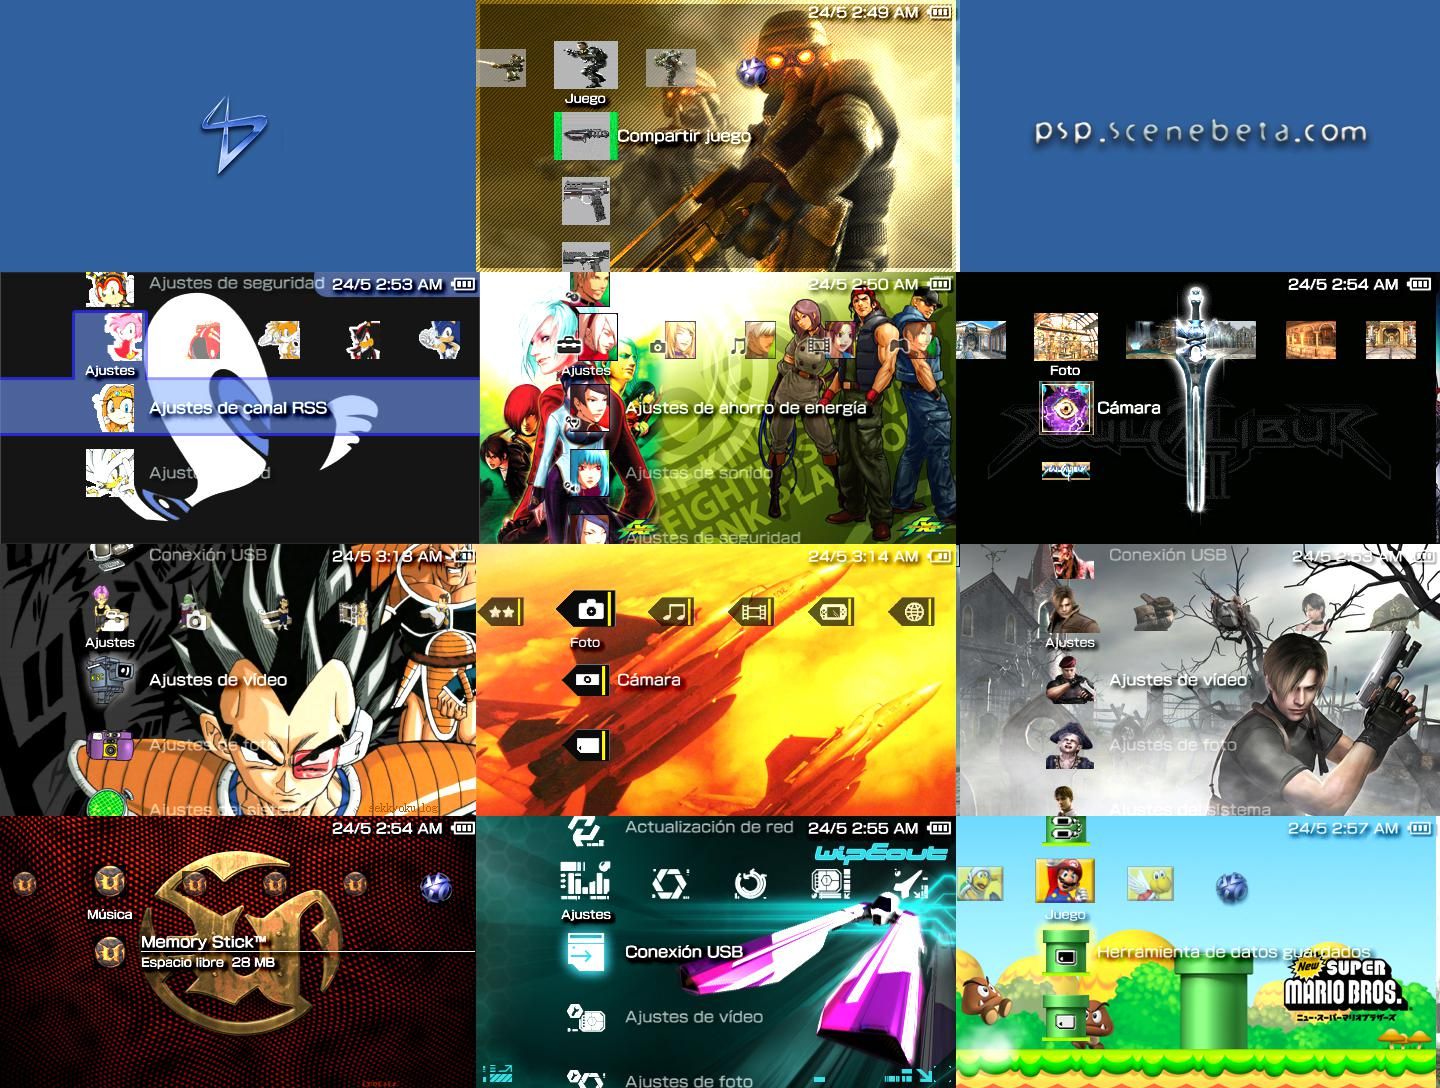Select the Juego soldier icon in Killzone theme

[x=586, y=65]
